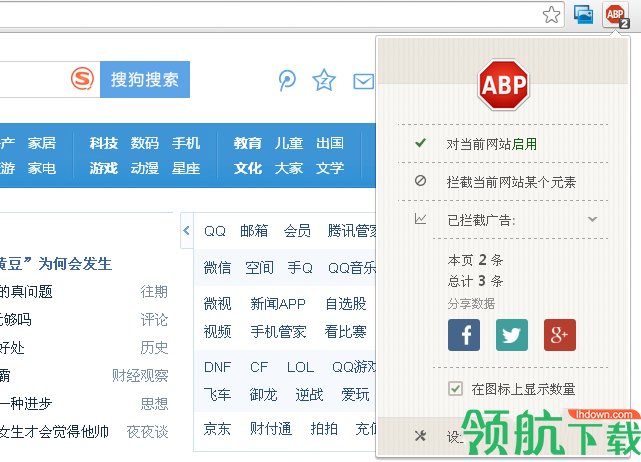Open the 手机 navigation category
Image resolution: width=641 pixels, height=462 pixels.
pyautogui.click(x=186, y=143)
